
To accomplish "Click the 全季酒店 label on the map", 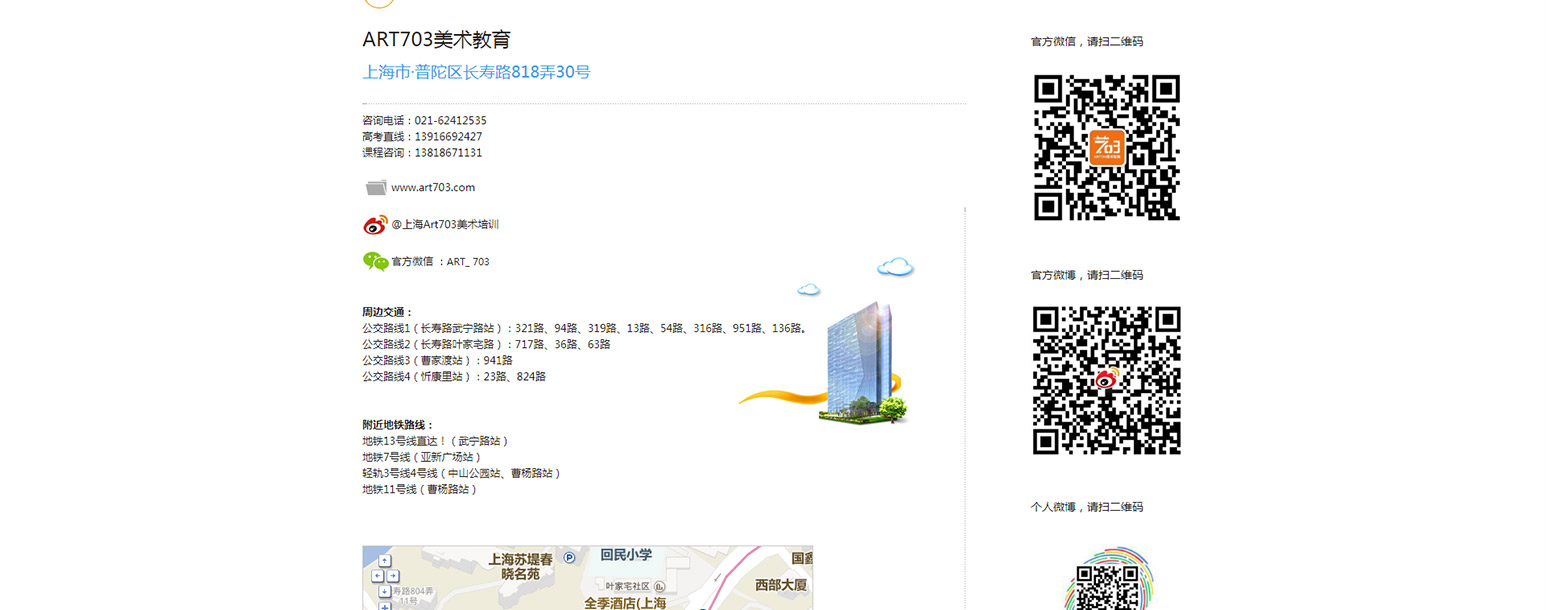I will (625, 603).
